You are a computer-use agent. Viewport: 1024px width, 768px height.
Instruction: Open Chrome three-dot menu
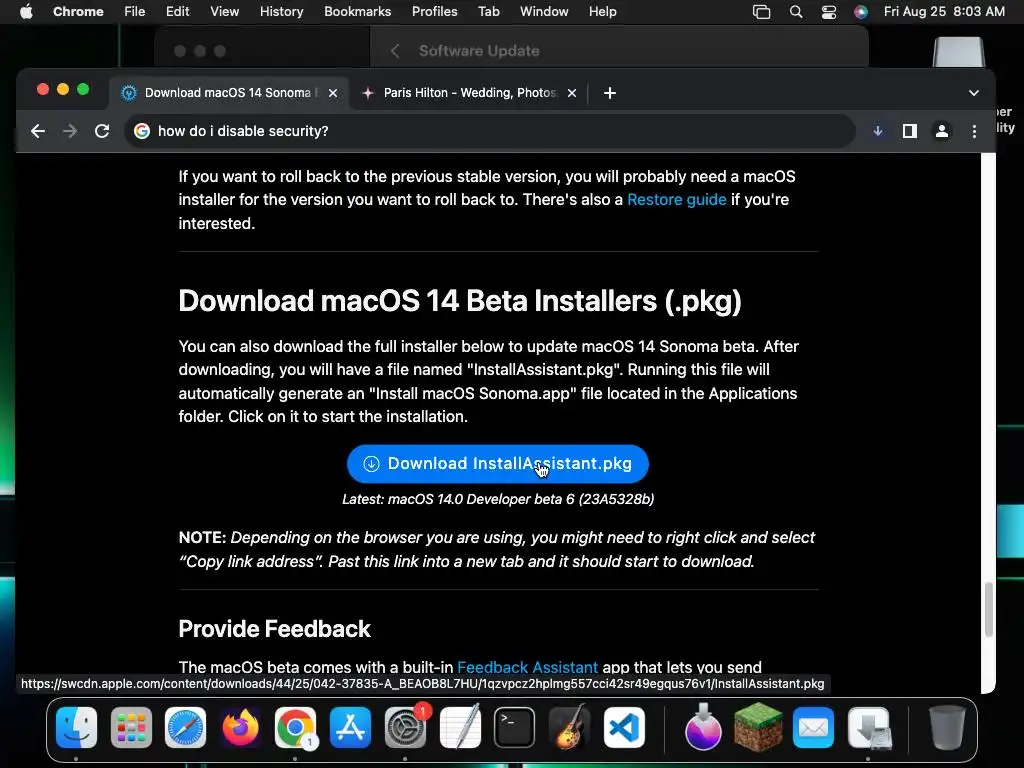[x=974, y=131]
